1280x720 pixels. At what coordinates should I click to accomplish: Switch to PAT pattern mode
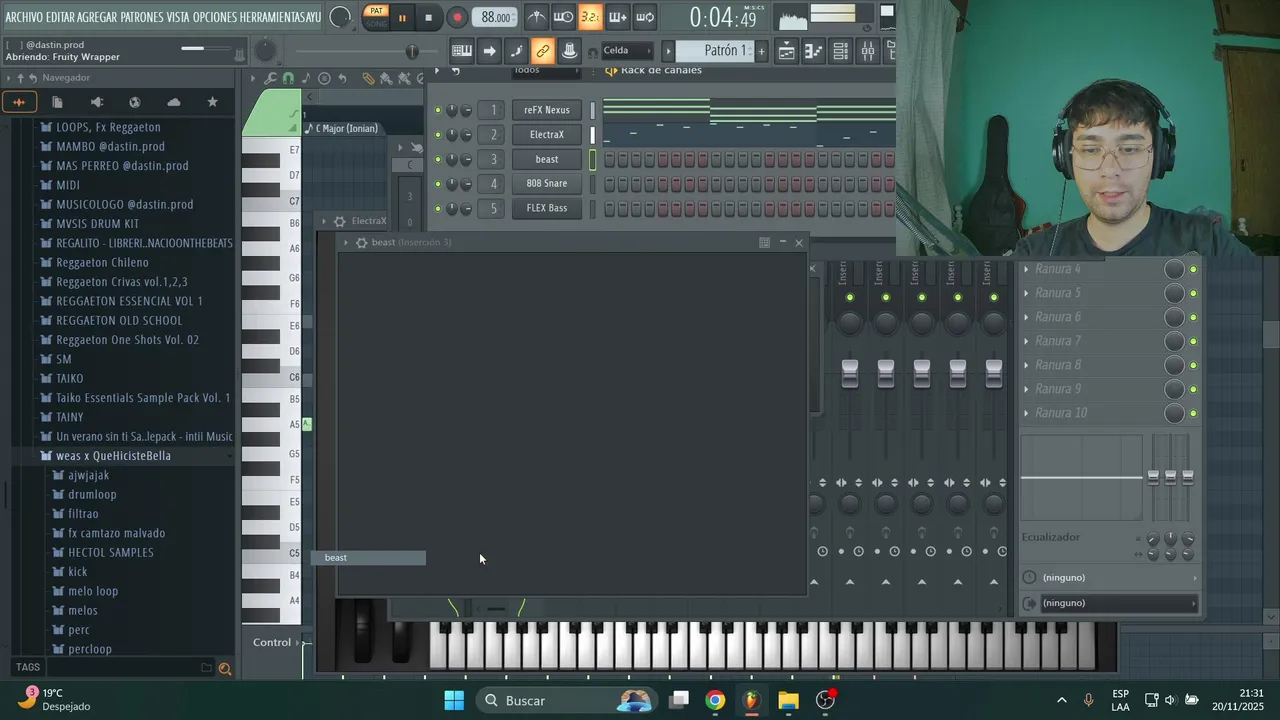click(376, 11)
